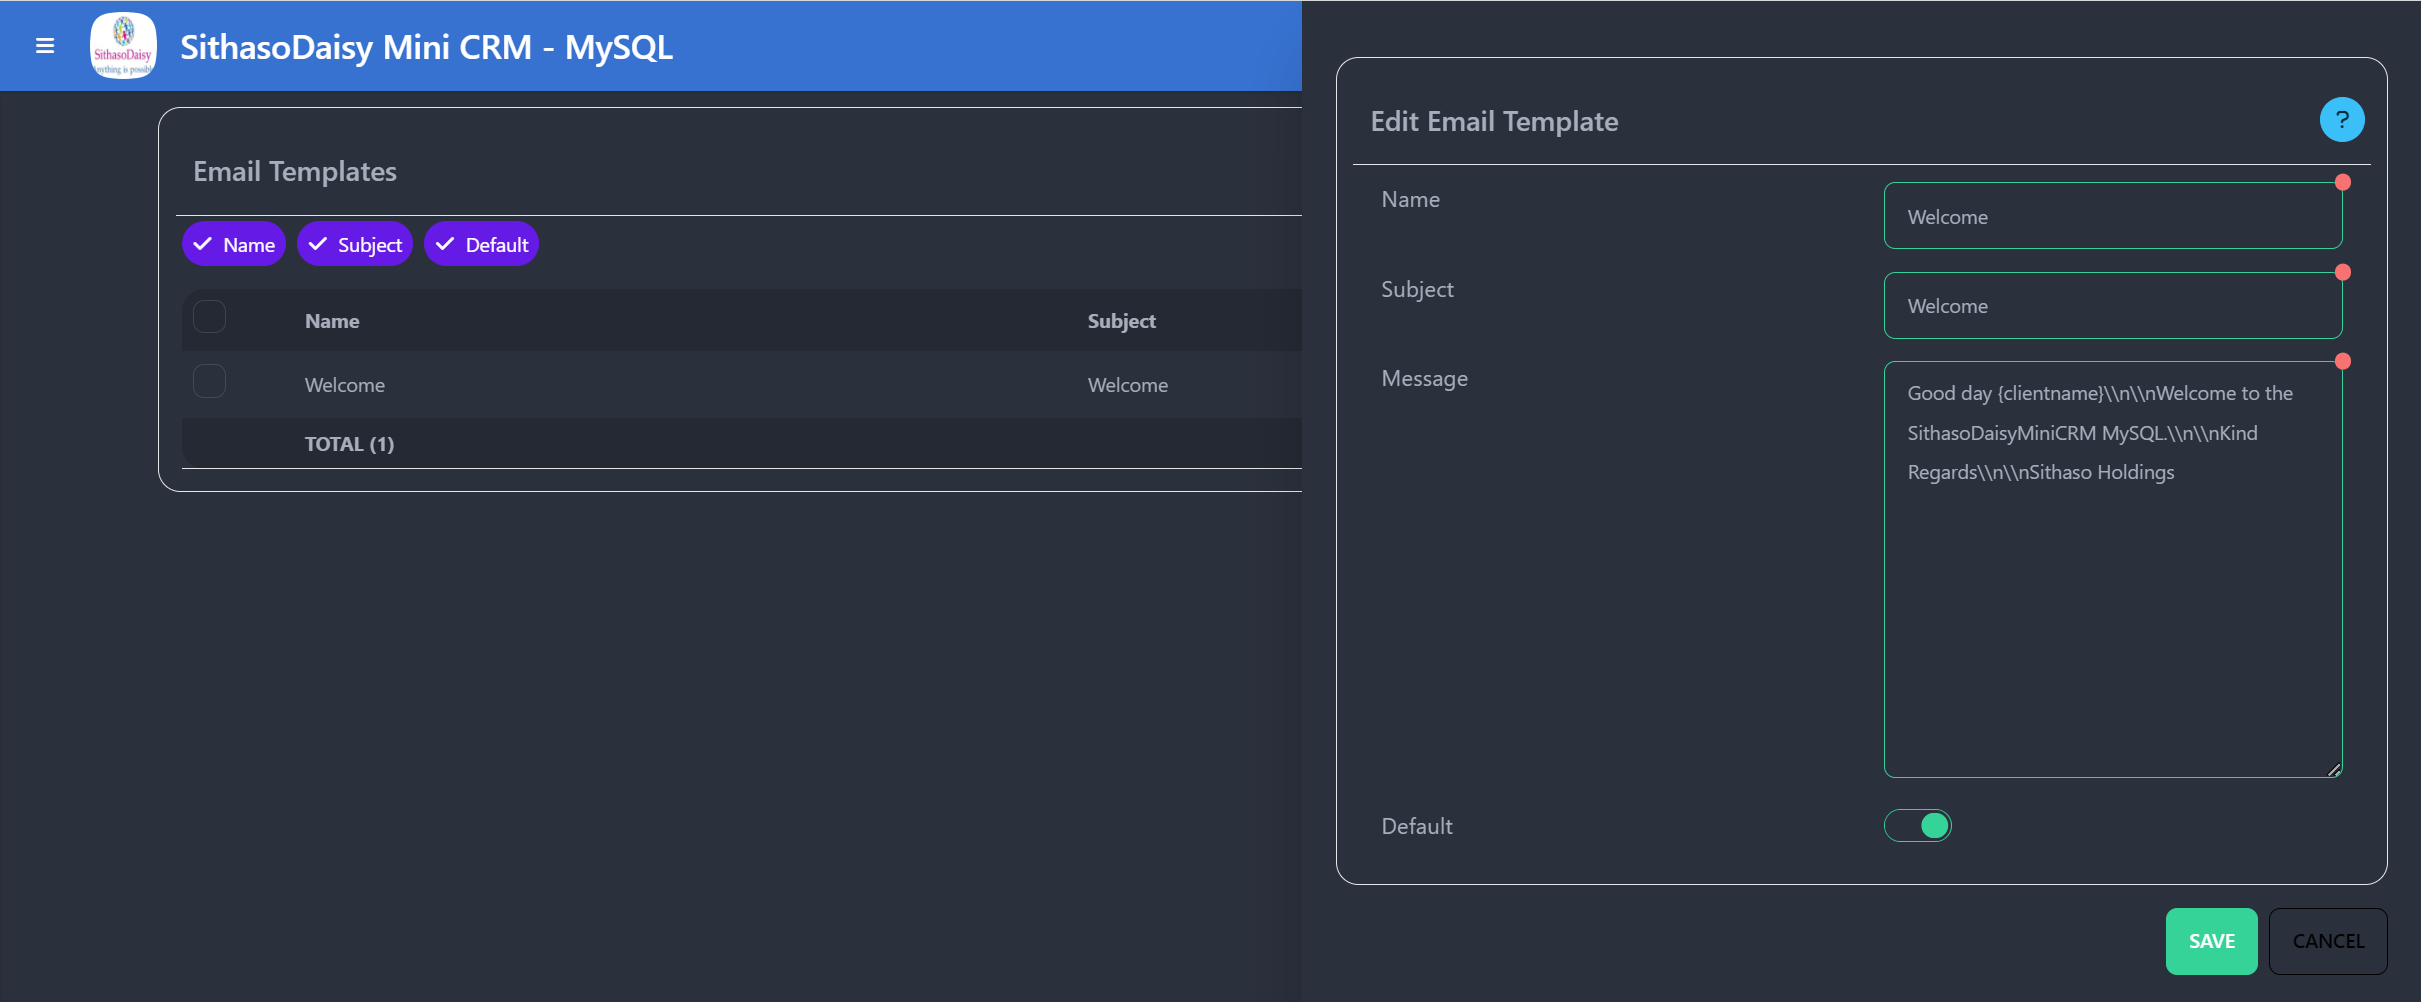Toggle the Subject column chip

[x=355, y=244]
